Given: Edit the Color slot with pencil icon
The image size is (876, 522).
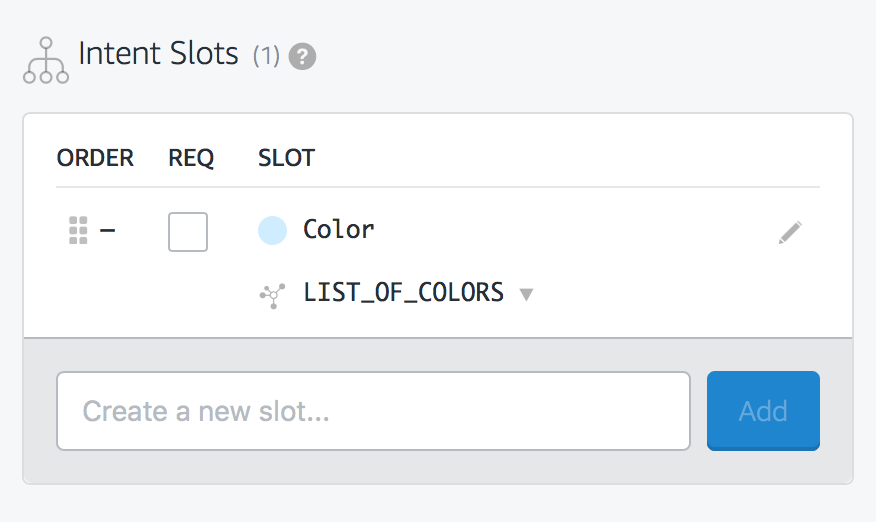Looking at the screenshot, I should coord(790,233).
